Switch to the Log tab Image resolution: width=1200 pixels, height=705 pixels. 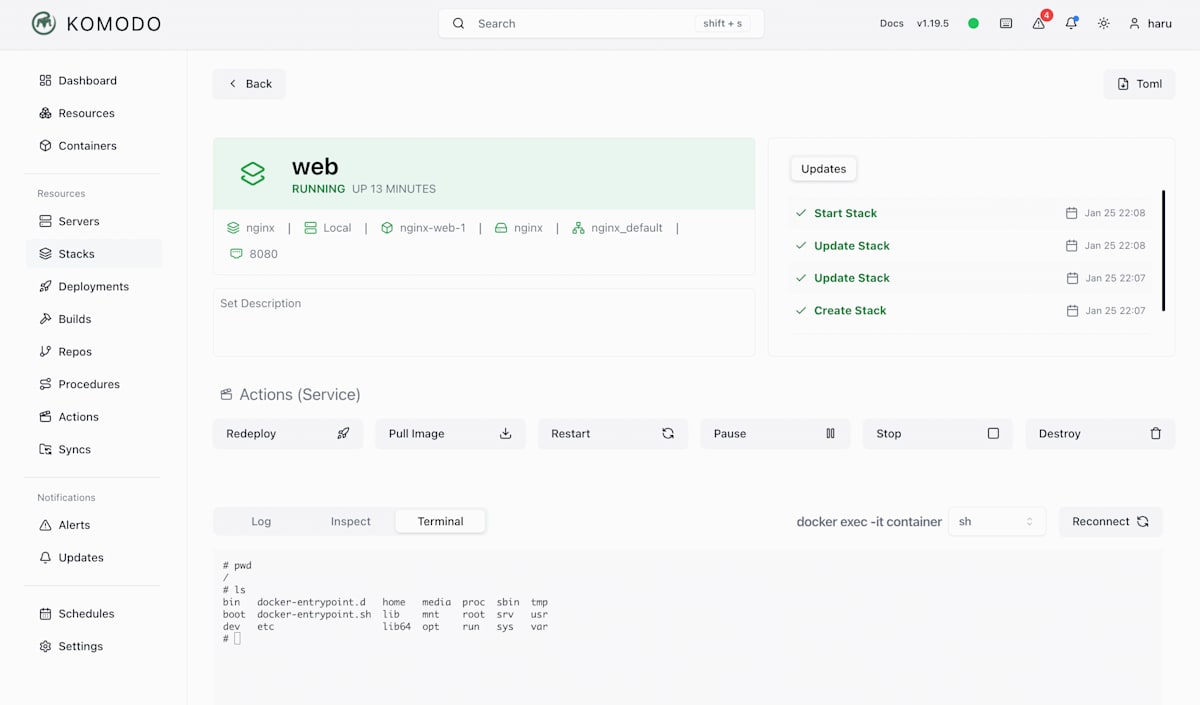point(261,521)
